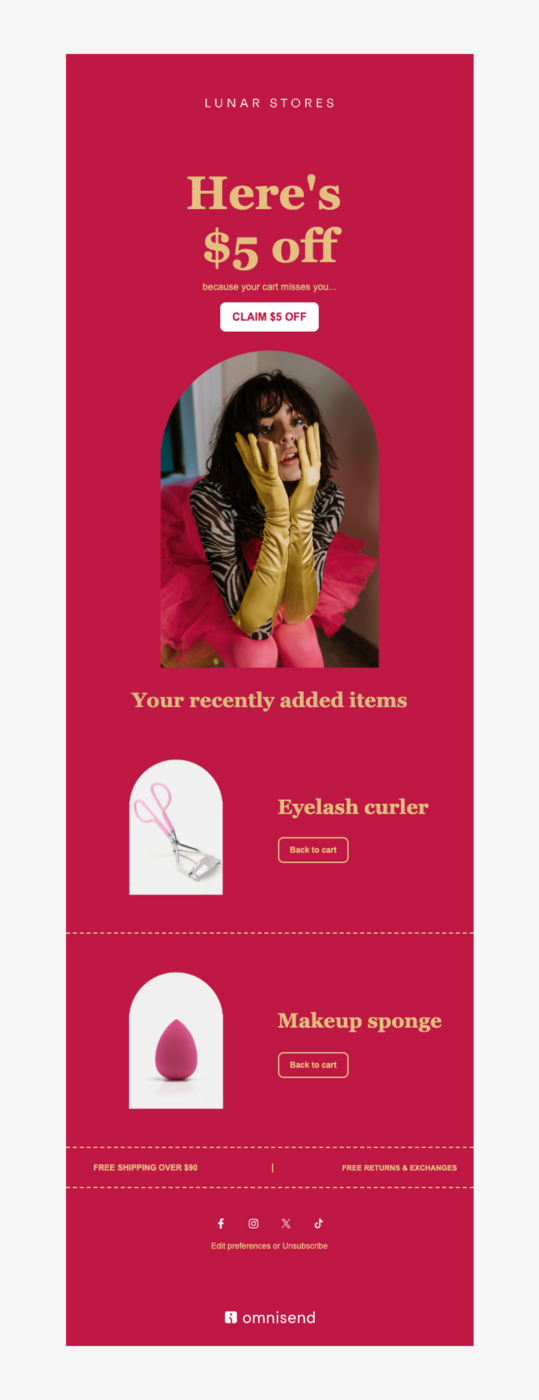This screenshot has height=1400, width=539.
Task: Click FREE SHIPPING OVER $90 text
Action: 145,1168
